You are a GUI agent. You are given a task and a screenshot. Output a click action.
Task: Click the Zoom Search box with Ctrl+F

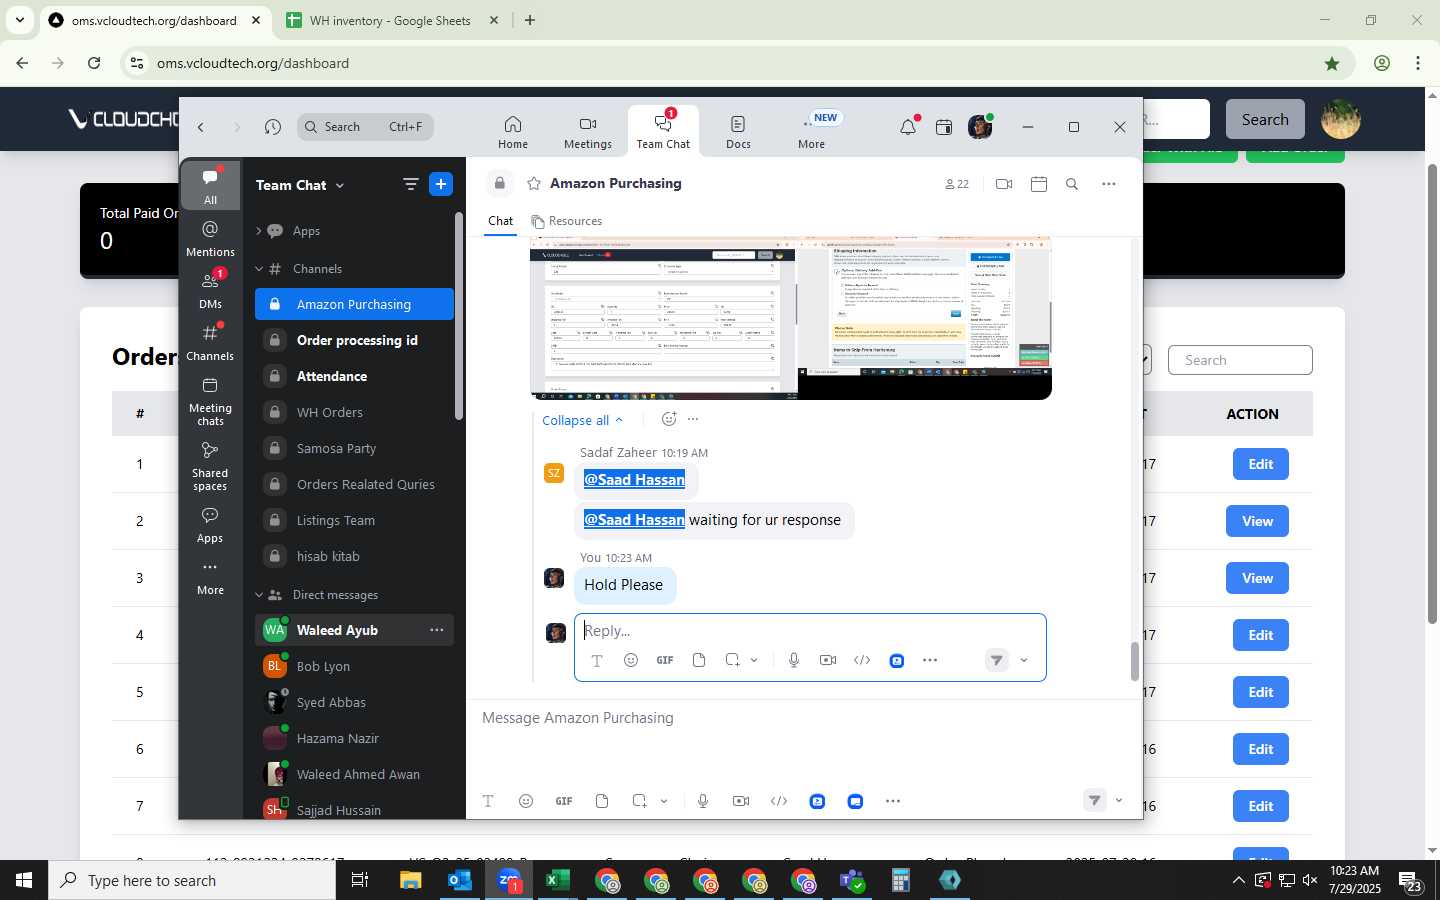pos(365,127)
